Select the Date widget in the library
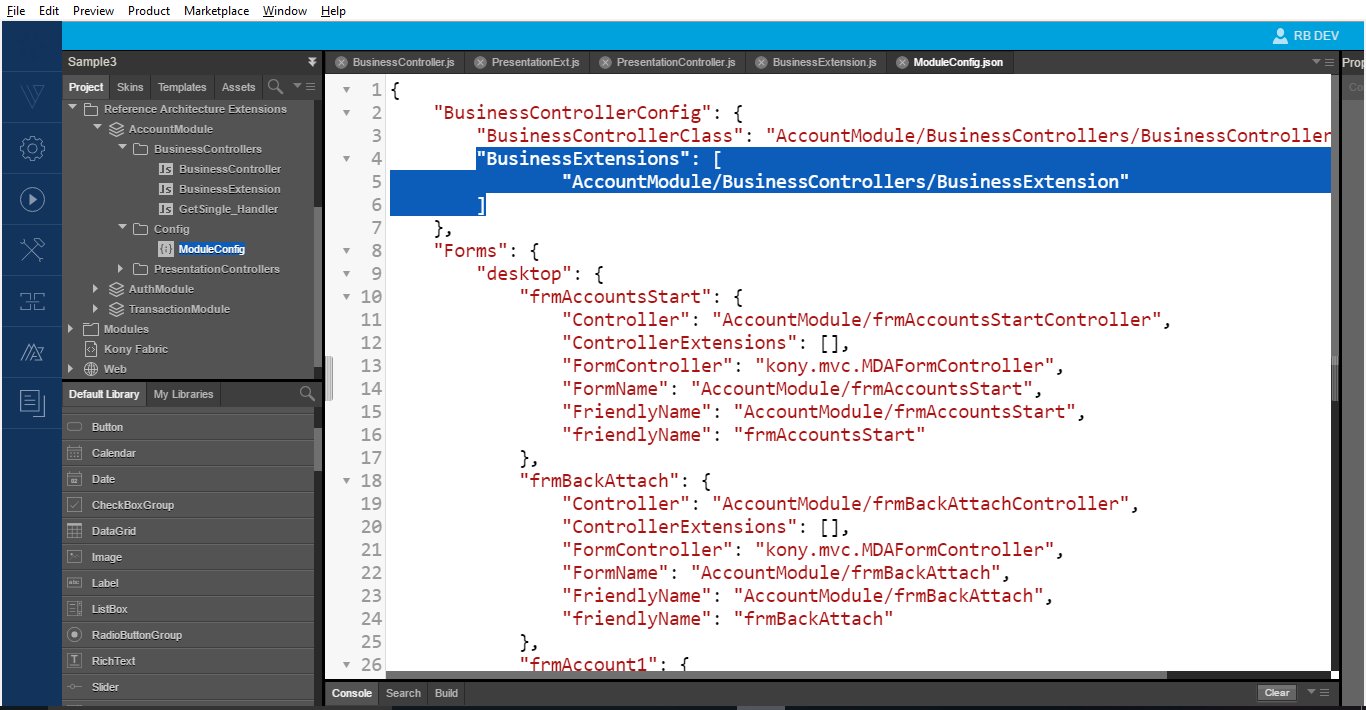This screenshot has width=1366, height=710. click(x=188, y=479)
